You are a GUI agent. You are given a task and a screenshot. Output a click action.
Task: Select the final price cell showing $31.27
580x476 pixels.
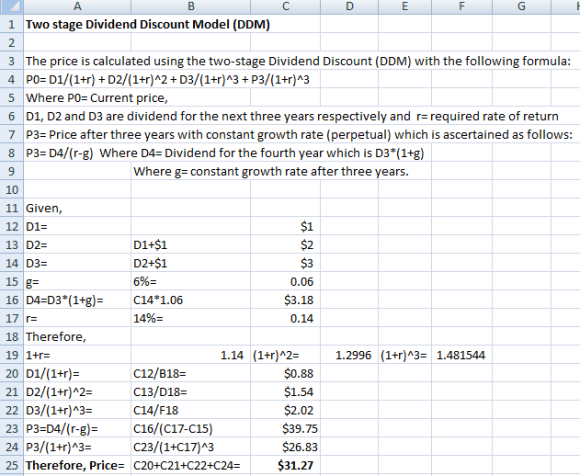pyautogui.click(x=285, y=465)
